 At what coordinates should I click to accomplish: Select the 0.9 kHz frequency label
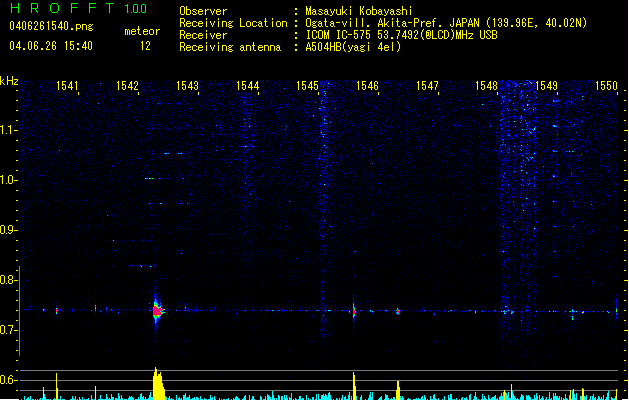click(9, 230)
